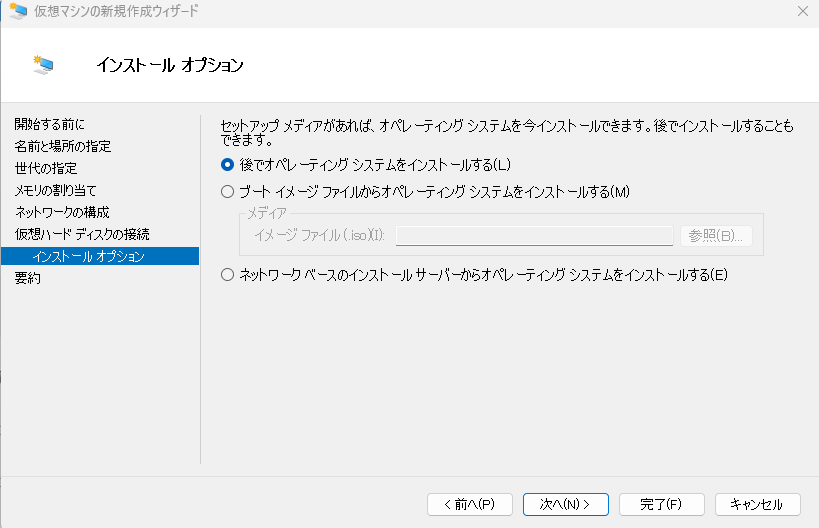Select 後でオペレーティング システムをインストールする radio button
The height and width of the screenshot is (528, 819).
click(x=227, y=164)
